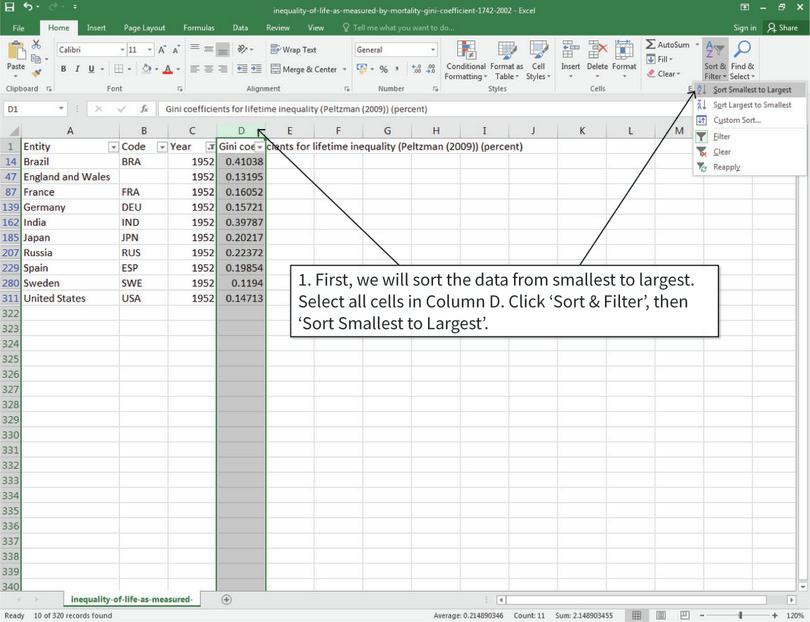Screen dimensions: 810x622
Task: Toggle underline formatting
Action: point(91,69)
